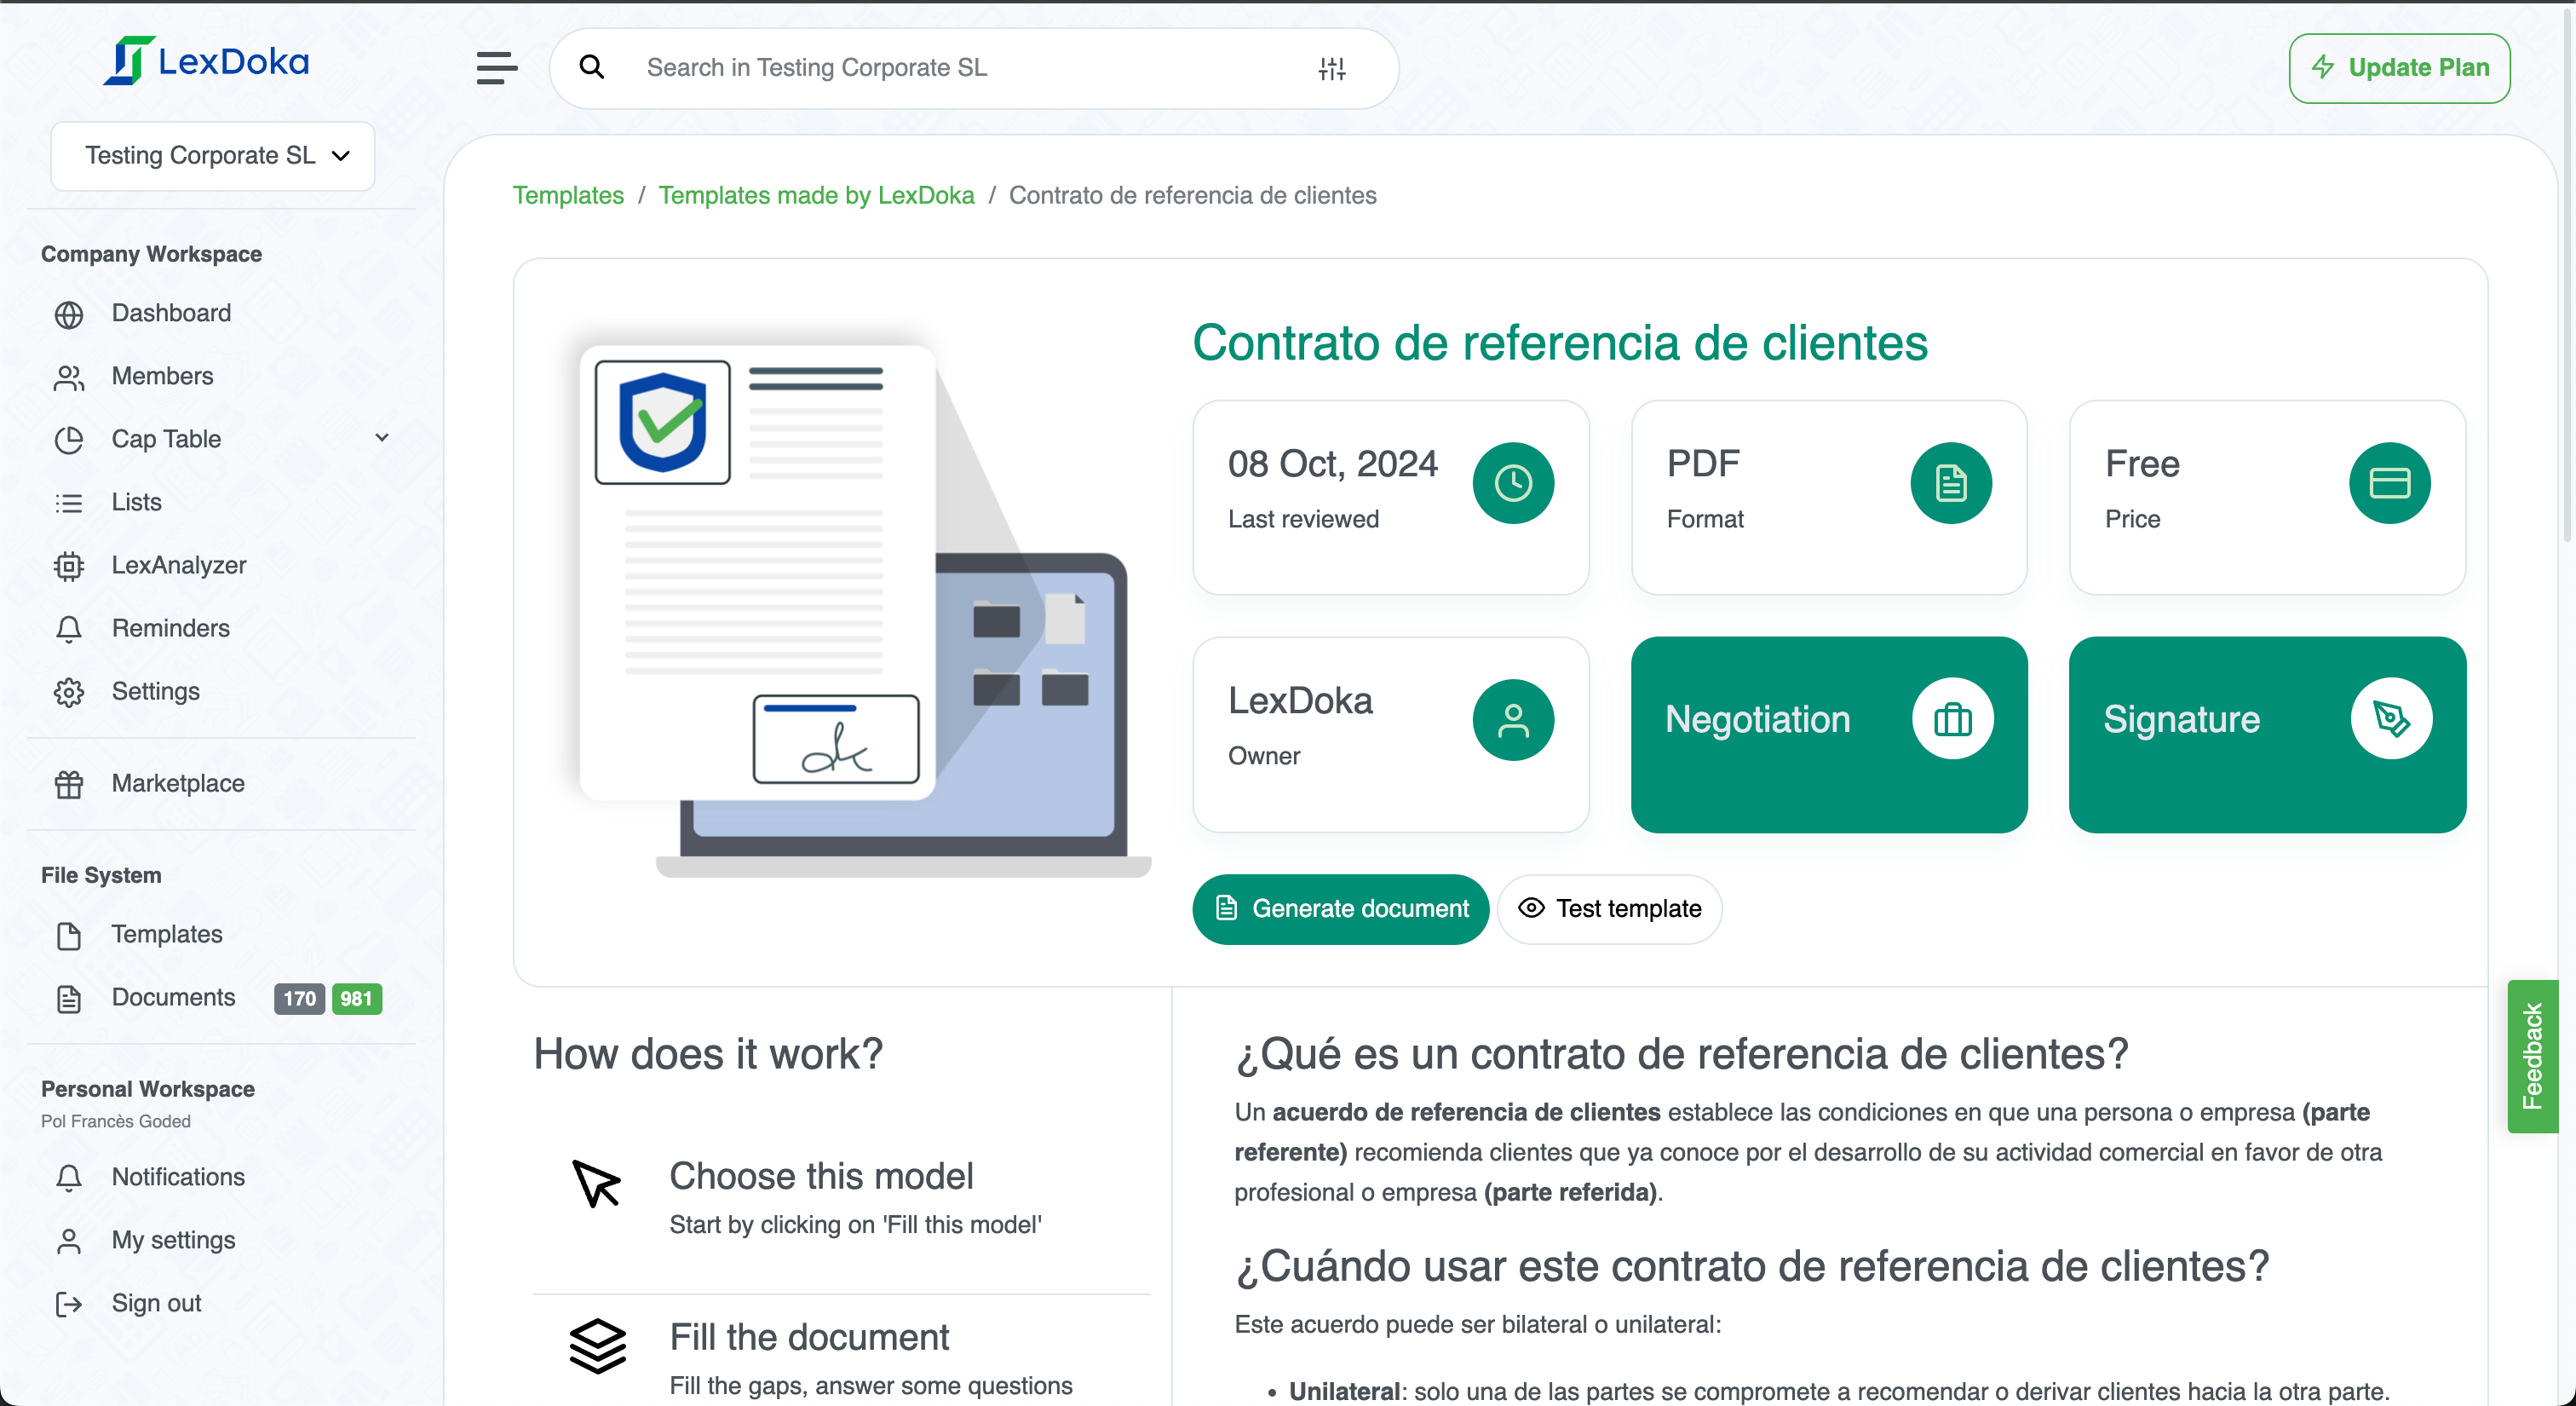This screenshot has width=2576, height=1406.
Task: Open the green Feedback side tab
Action: click(2531, 1056)
